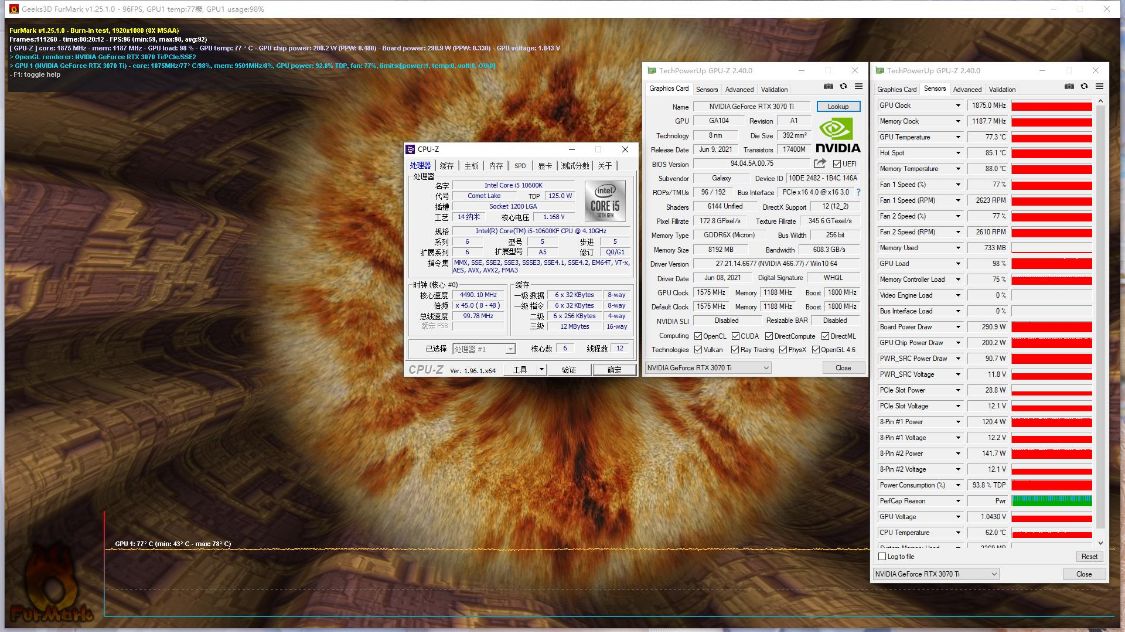Open the 内存 (Memory) tab in CPU-Z
The image size is (1125, 632).
[x=496, y=166]
